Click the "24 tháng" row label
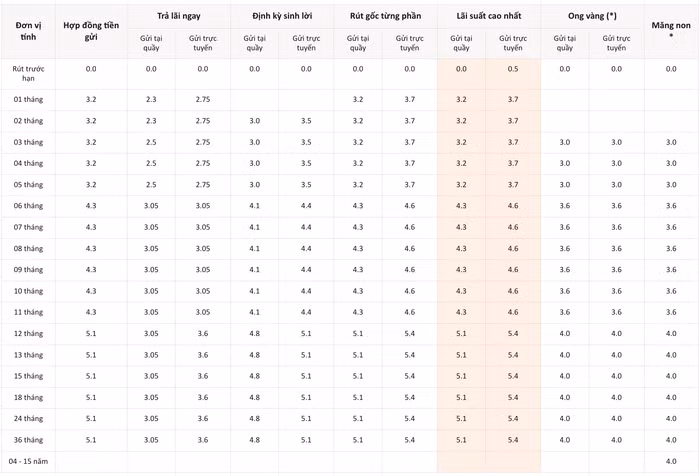Image resolution: width=700 pixels, height=476 pixels. (27, 418)
